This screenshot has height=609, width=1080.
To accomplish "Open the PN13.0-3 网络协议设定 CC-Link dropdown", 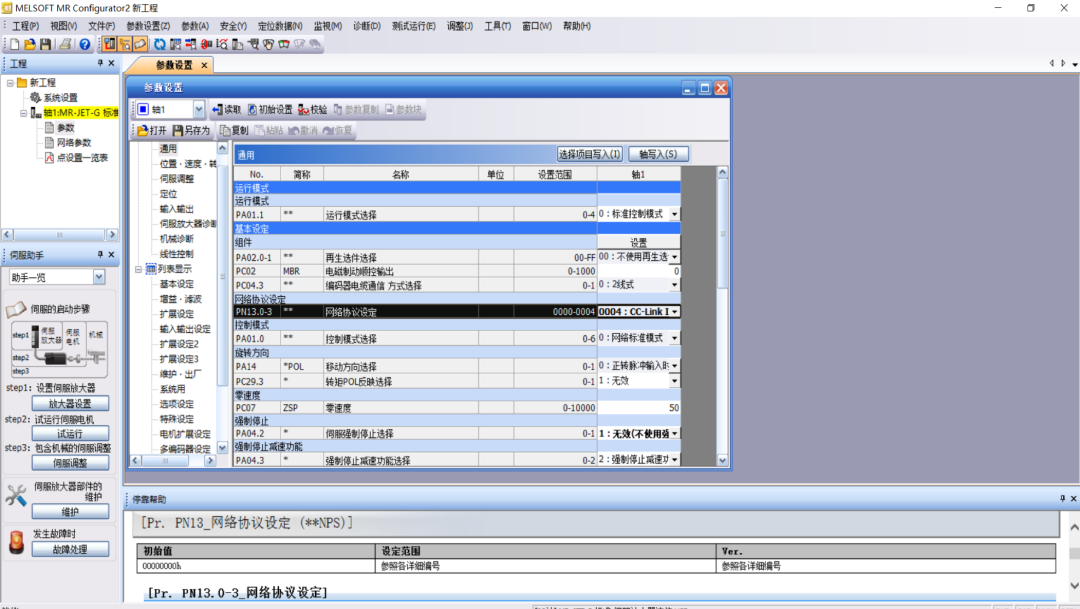I will (674, 312).
